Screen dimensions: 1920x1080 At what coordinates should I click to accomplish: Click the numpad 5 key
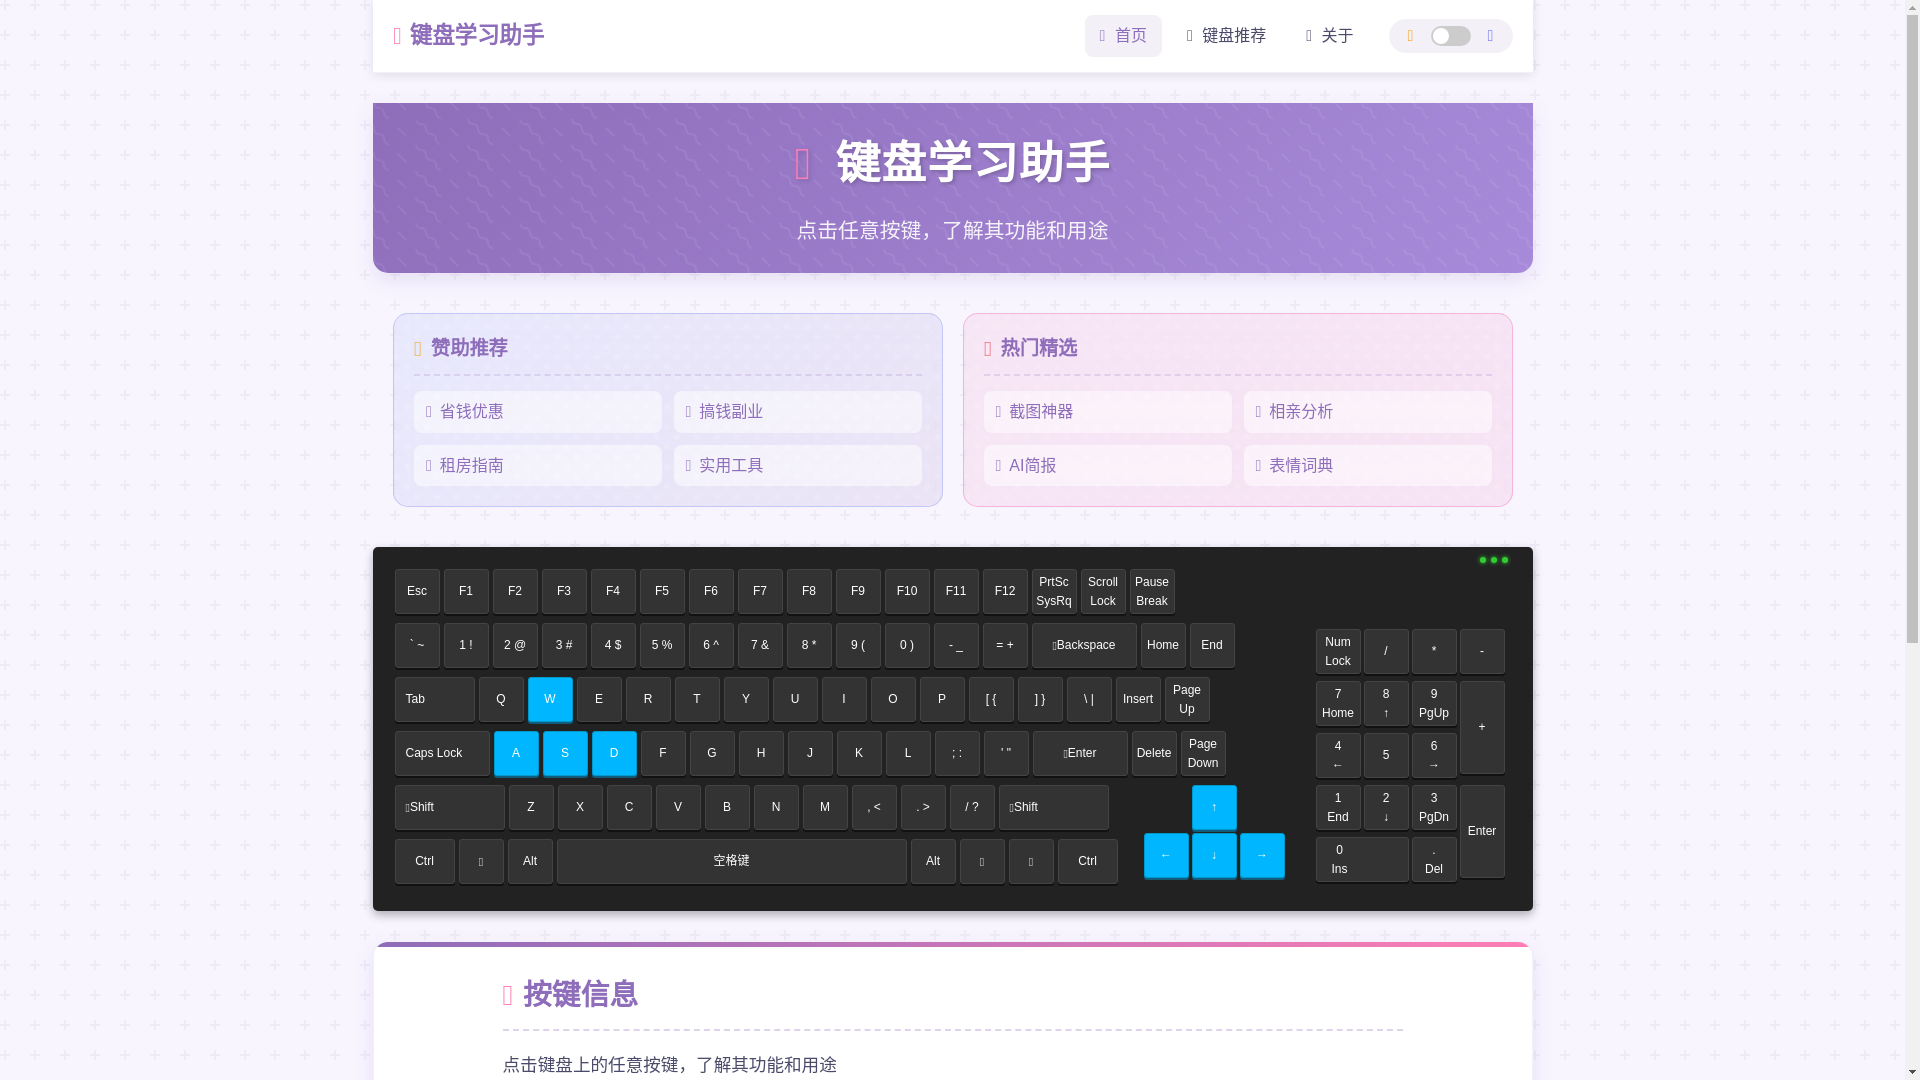(x=1386, y=755)
